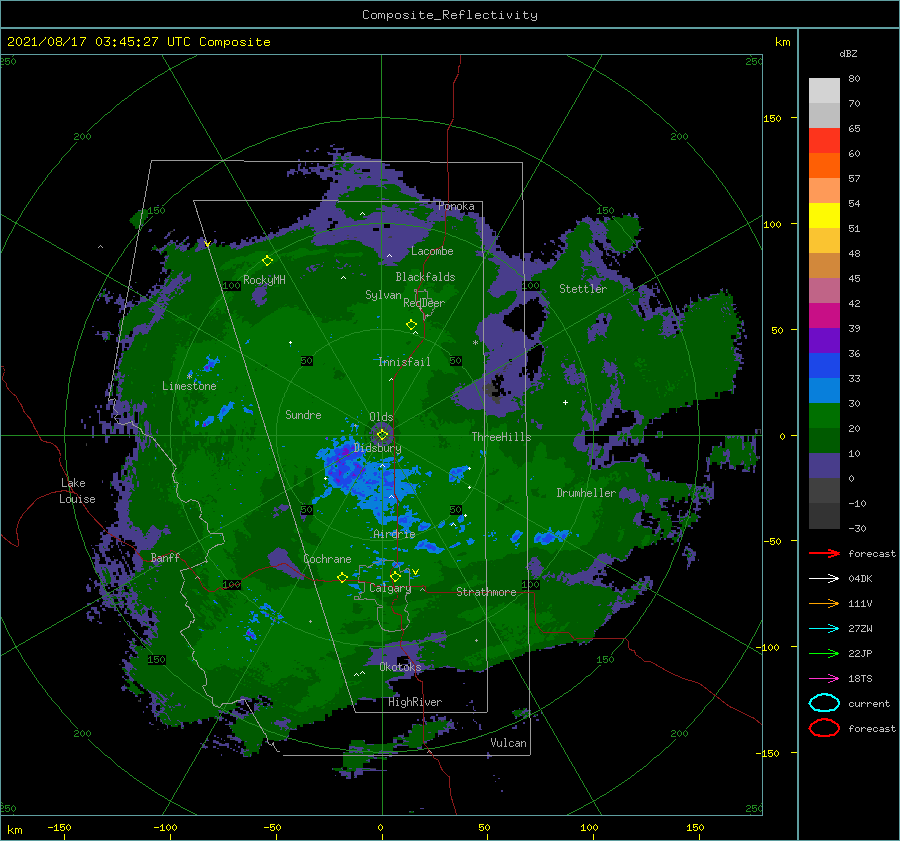The image size is (900, 841).
Task: Click the green 22JP arrow icon
Action: click(824, 653)
